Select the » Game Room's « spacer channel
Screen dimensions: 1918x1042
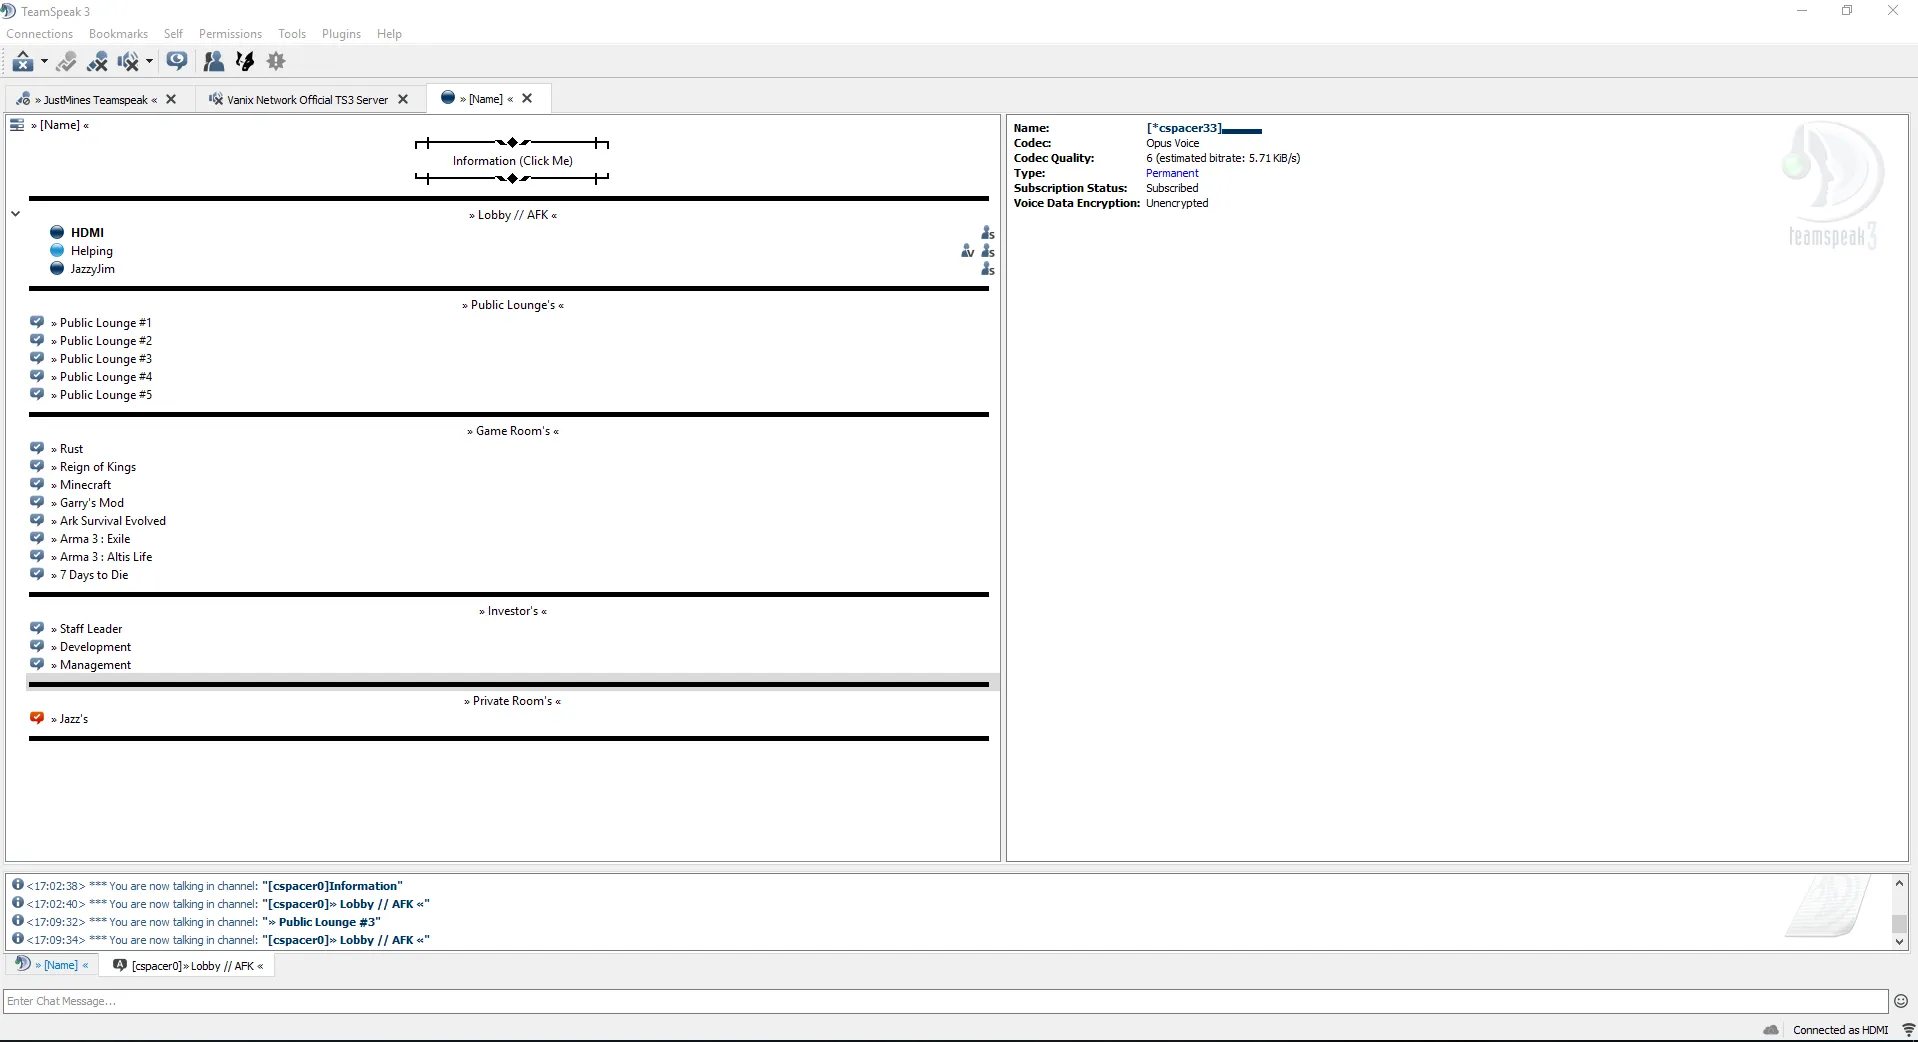(513, 431)
